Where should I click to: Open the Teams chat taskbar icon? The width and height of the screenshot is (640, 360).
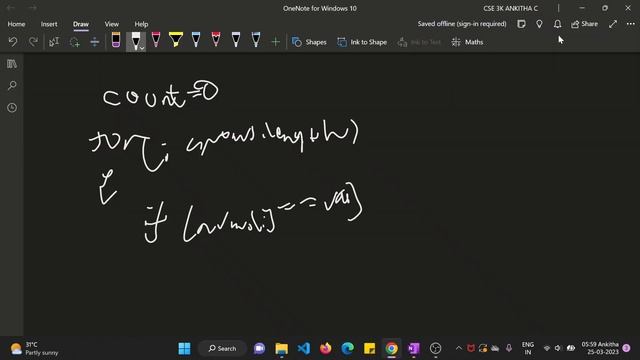259,349
